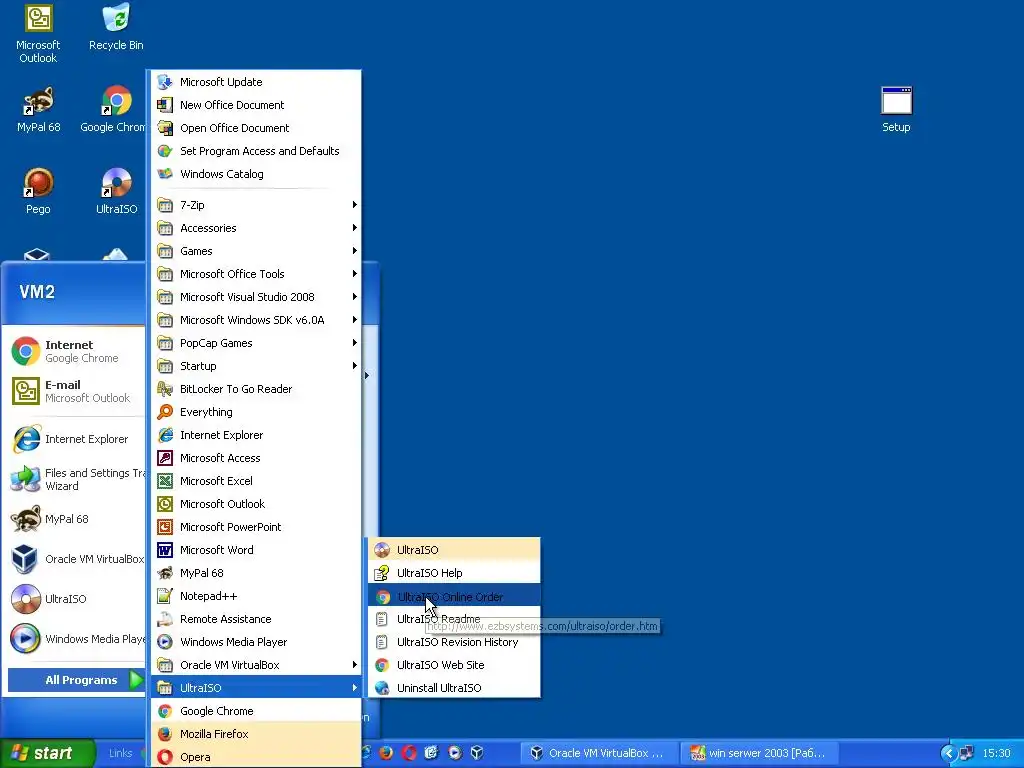Open Internet Explorer from Start menu left pane

point(76,439)
